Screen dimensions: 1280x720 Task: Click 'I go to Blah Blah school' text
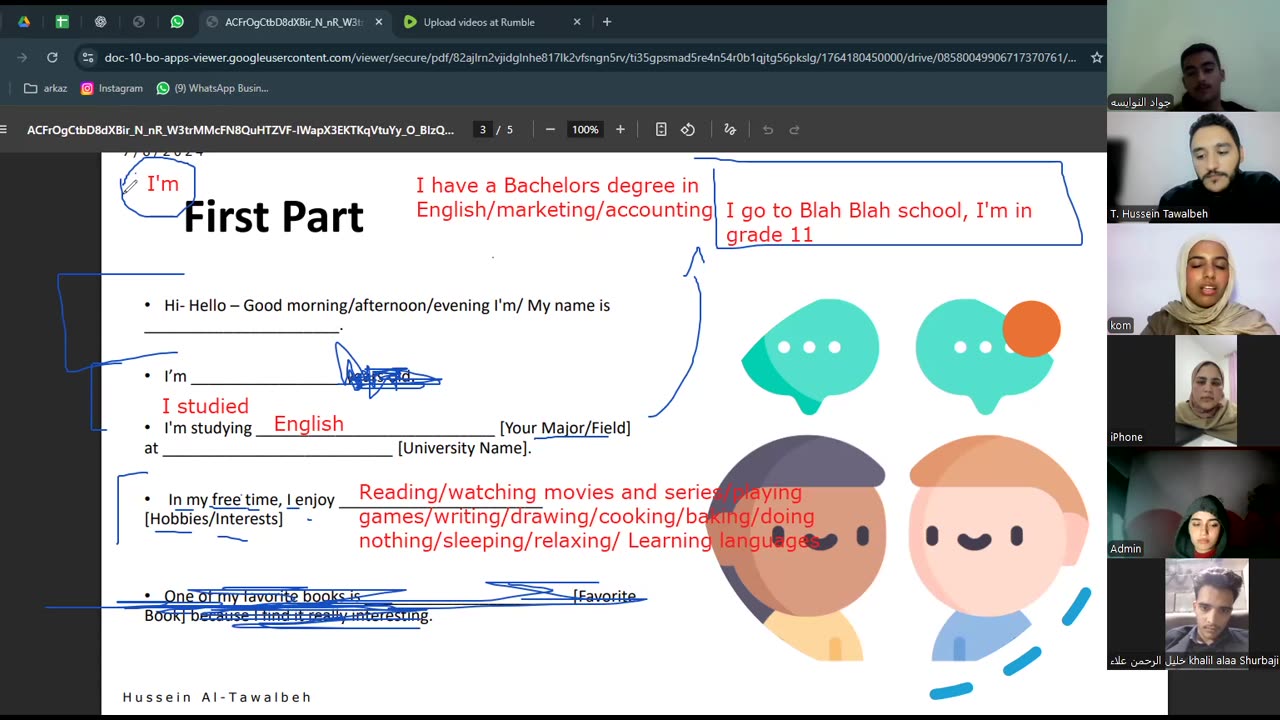[842, 210]
